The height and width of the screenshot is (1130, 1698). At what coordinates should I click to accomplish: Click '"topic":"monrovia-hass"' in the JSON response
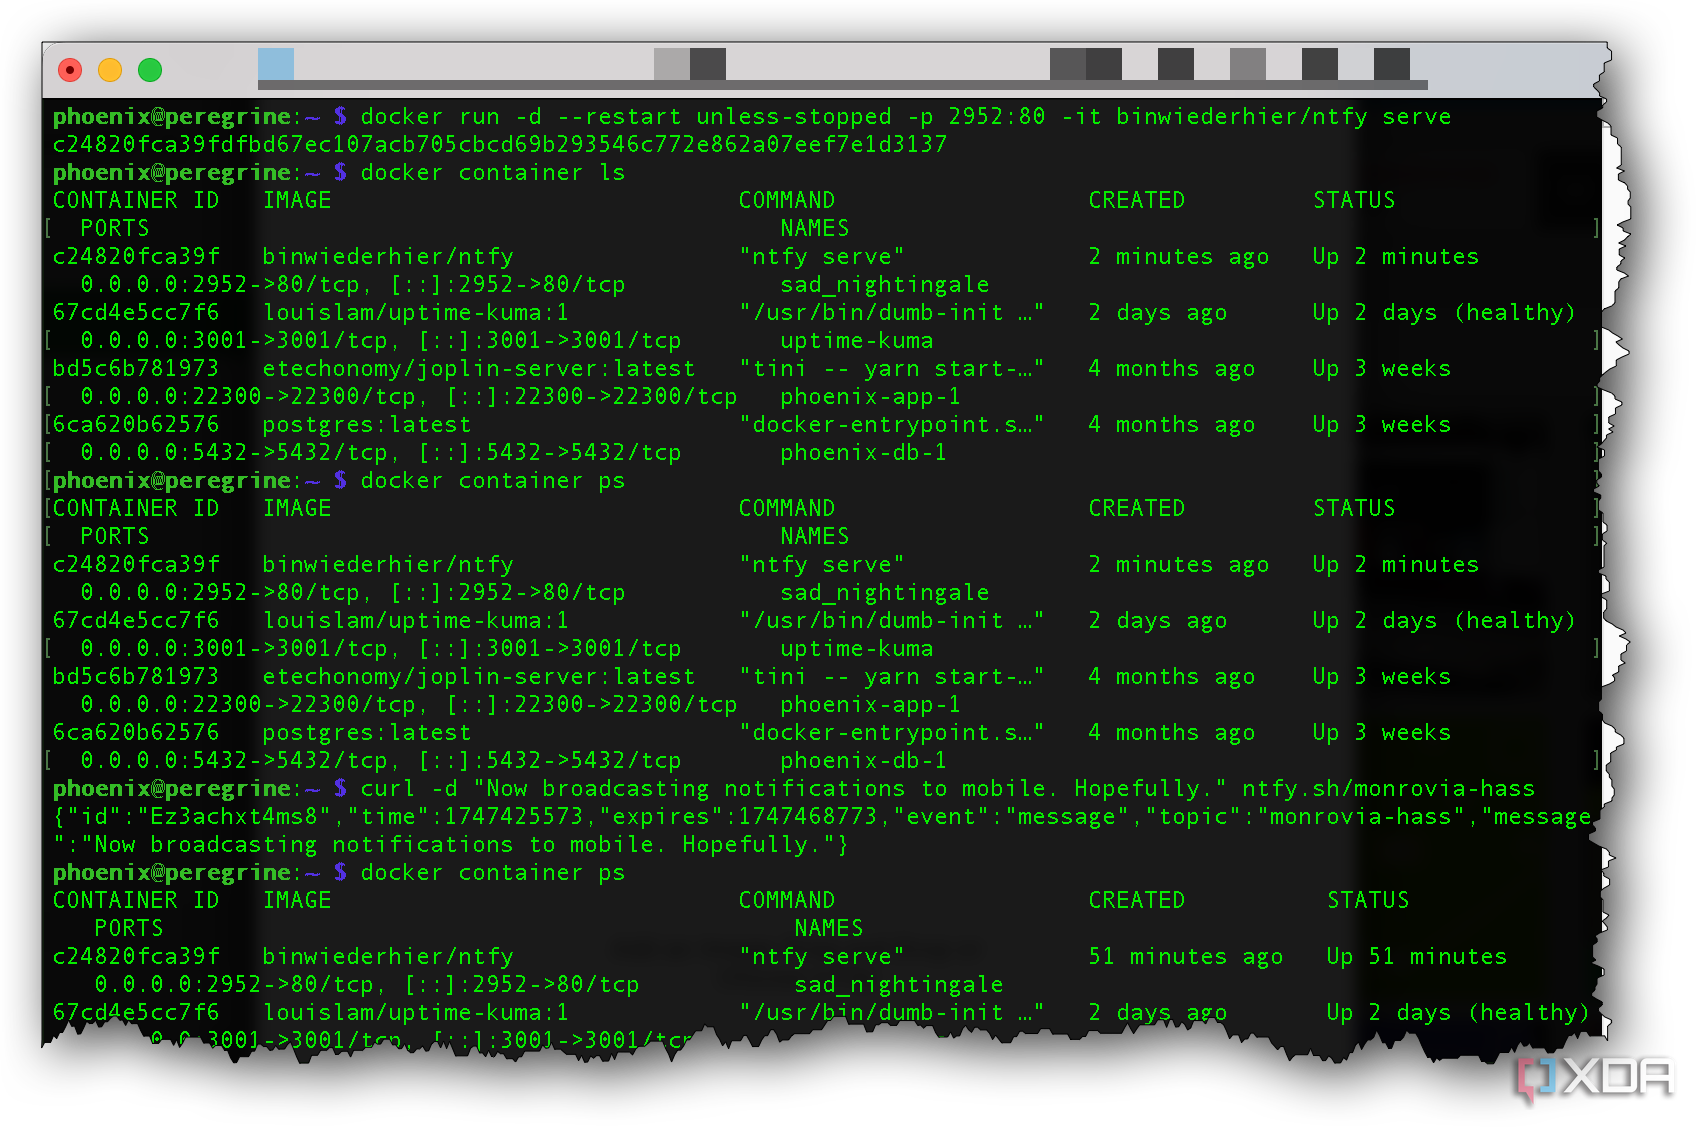(x=1305, y=817)
